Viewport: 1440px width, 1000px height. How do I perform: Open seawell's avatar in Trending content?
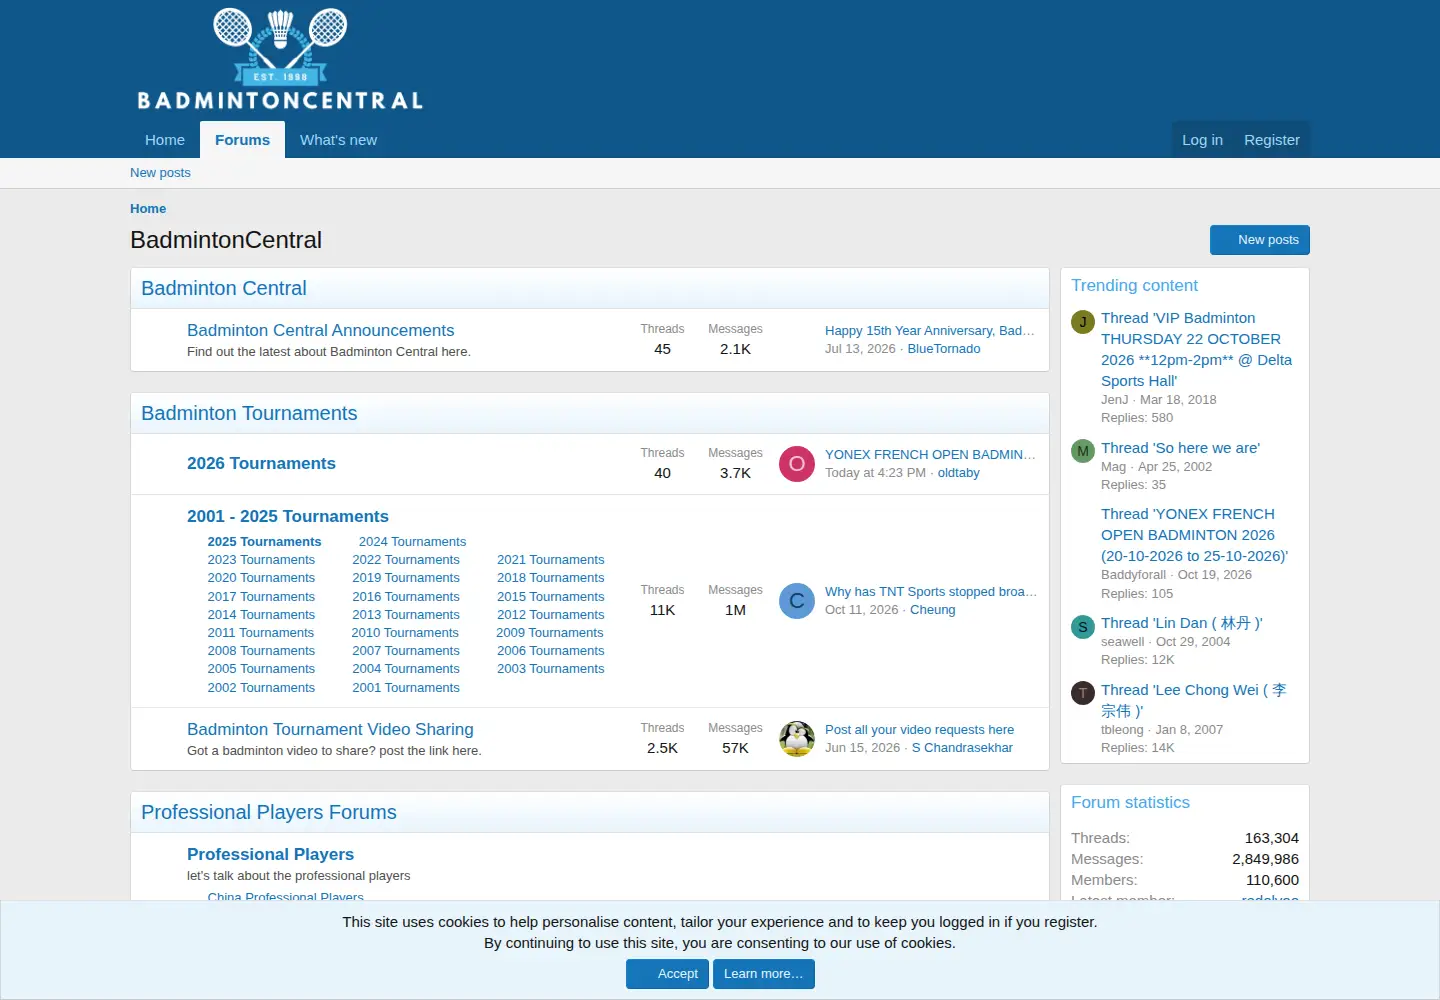pyautogui.click(x=1083, y=627)
